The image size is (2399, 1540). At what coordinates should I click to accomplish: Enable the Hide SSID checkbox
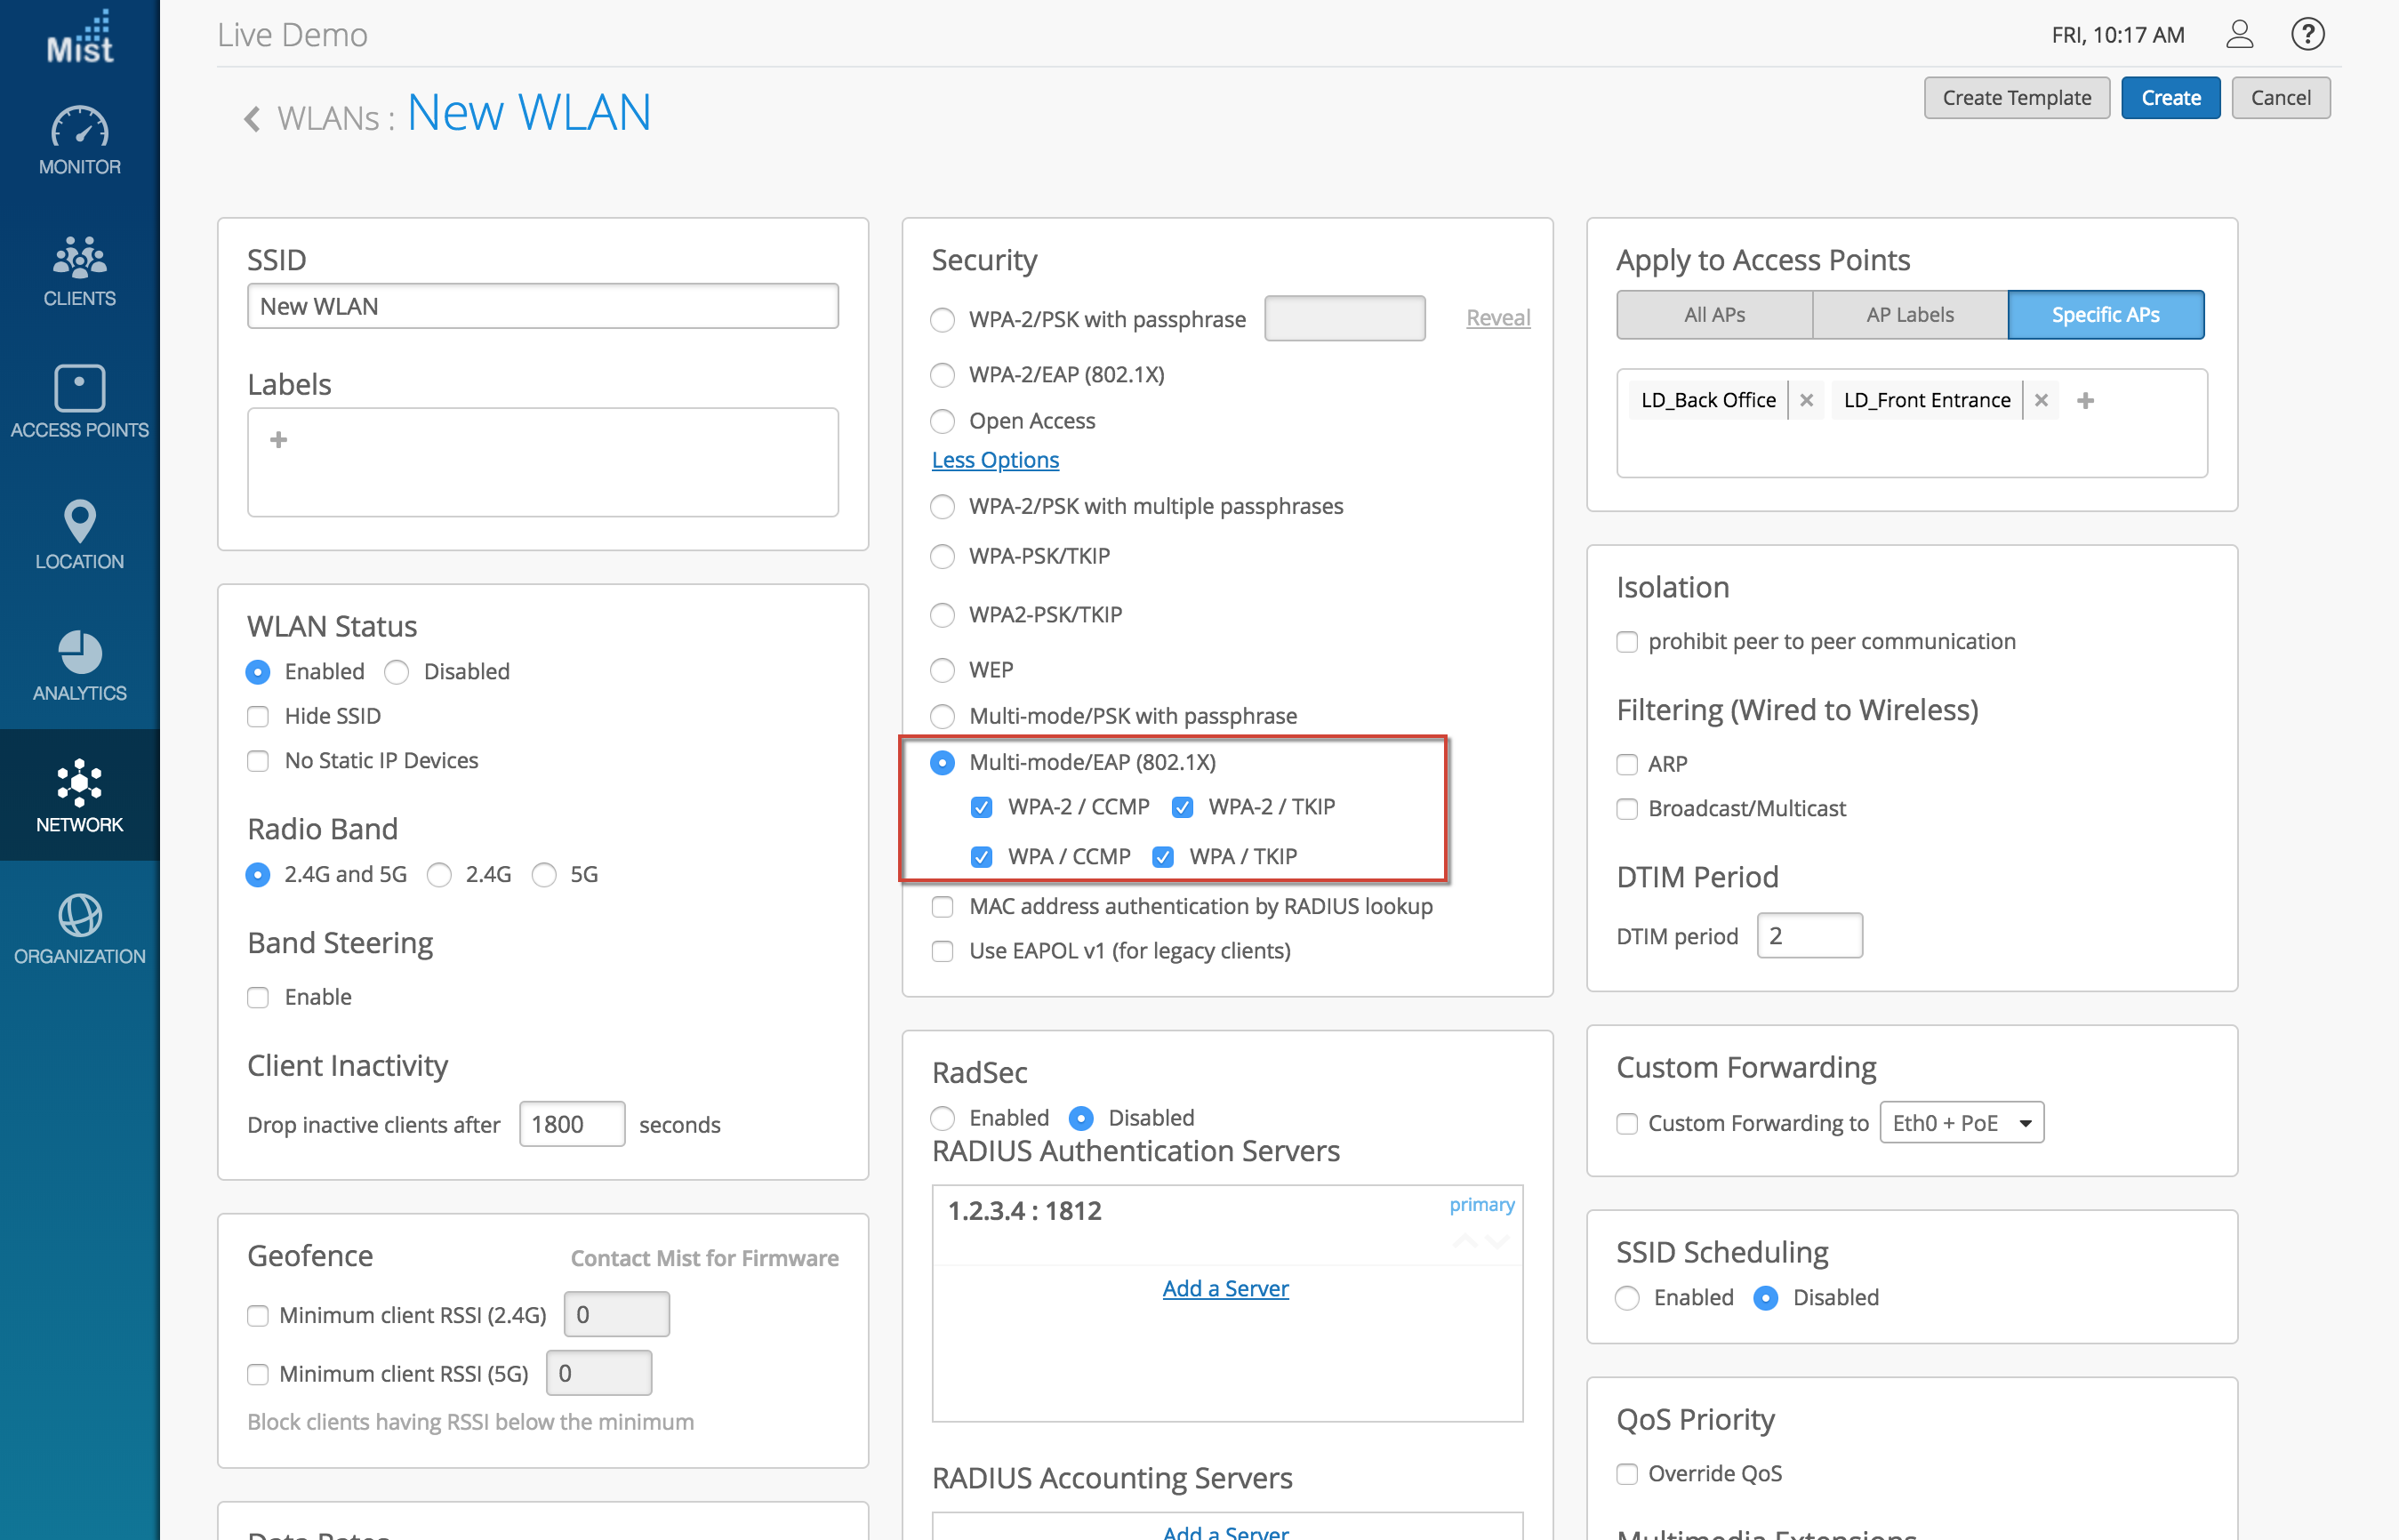click(258, 716)
